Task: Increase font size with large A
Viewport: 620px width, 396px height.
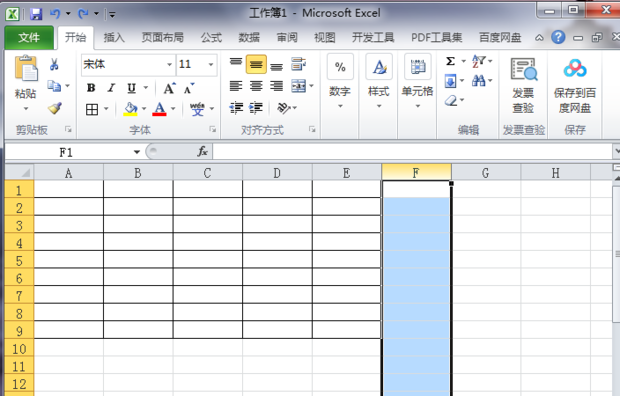Action: coord(169,88)
